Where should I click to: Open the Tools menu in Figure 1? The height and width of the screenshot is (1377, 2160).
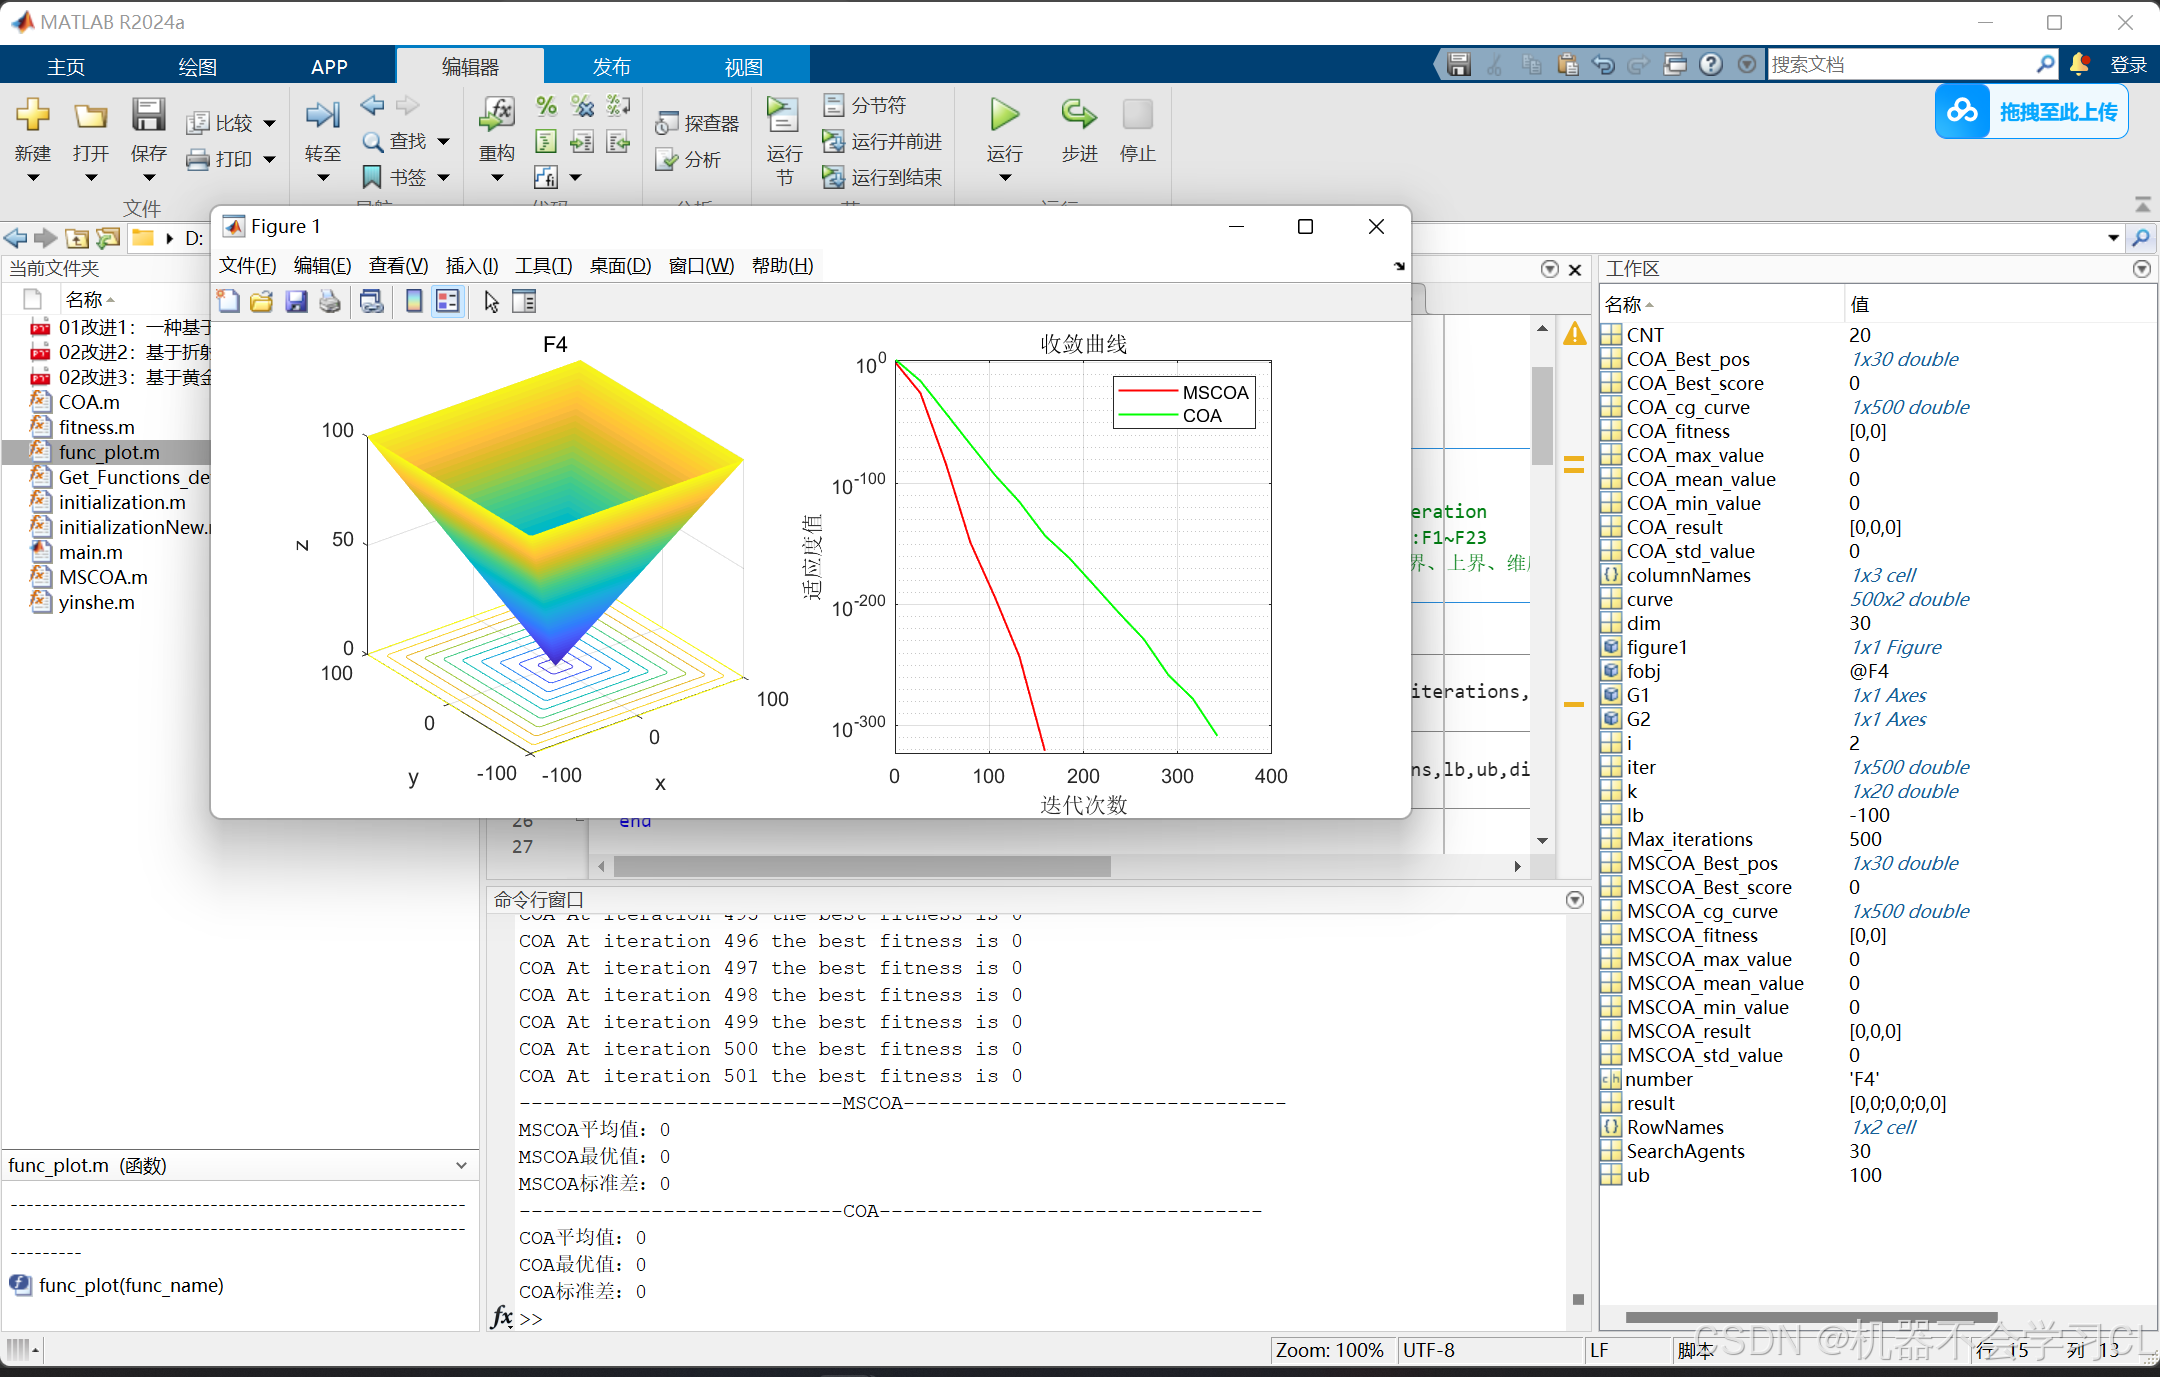543,265
